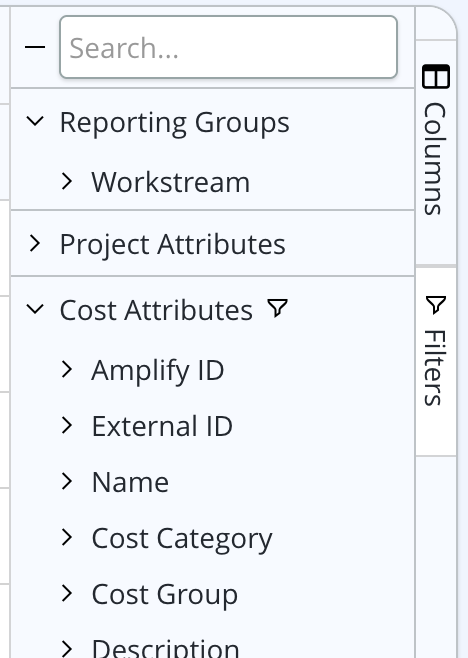Expand the Cost Category filter chevron
This screenshot has height=658, width=468.
pyautogui.click(x=67, y=537)
